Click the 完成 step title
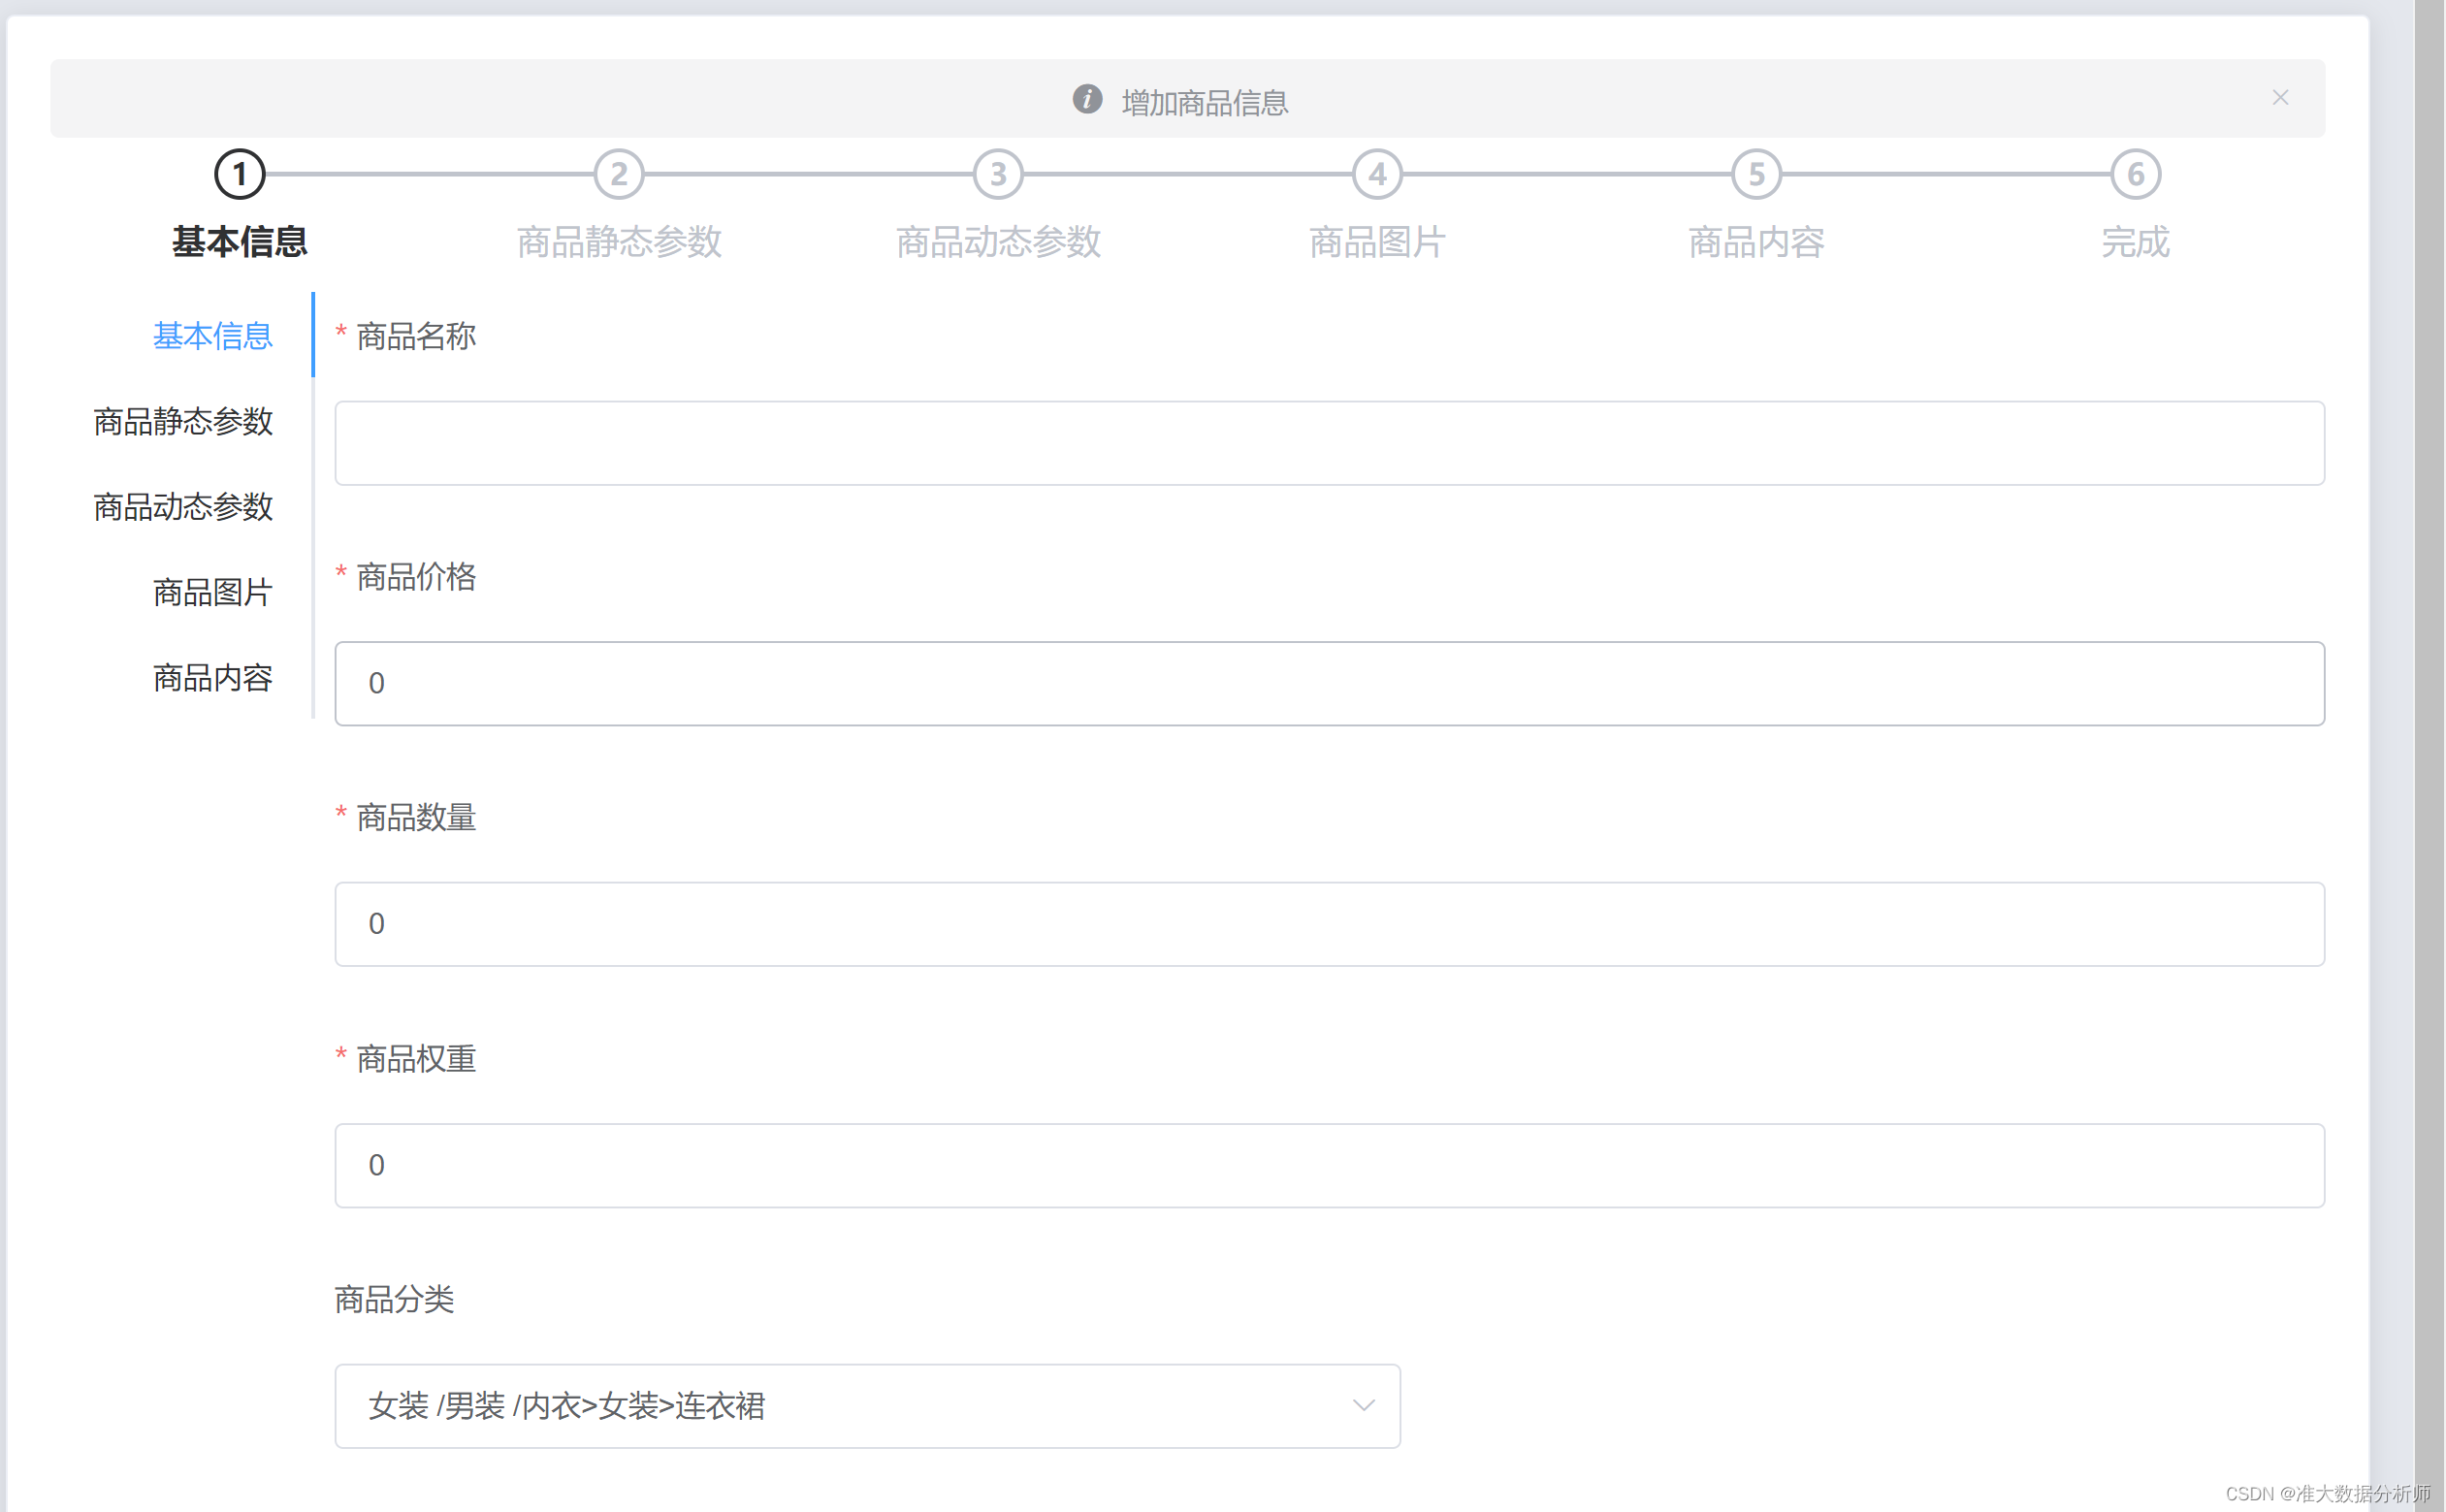Viewport: 2446px width, 1512px height. (2135, 242)
